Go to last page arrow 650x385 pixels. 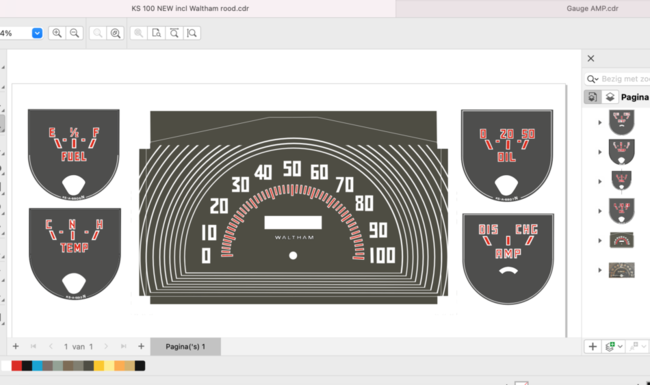pos(123,346)
